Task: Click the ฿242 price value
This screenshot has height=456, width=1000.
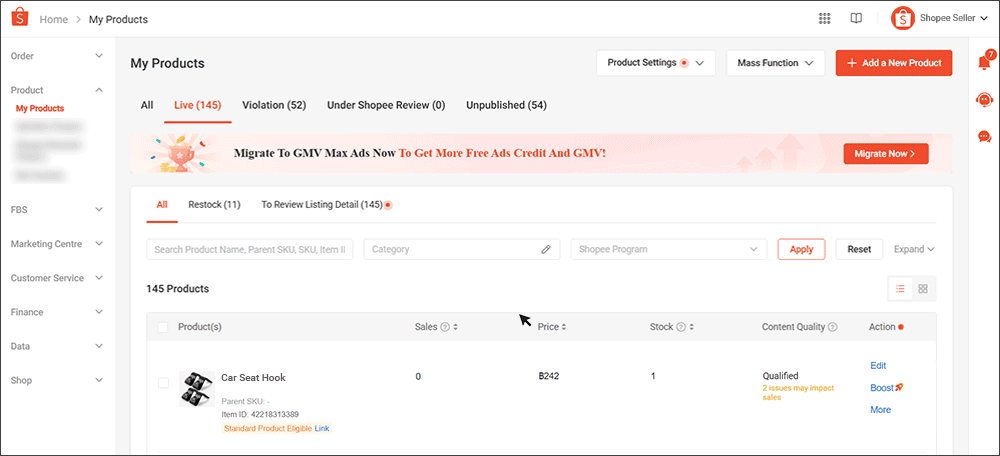Action: click(548, 376)
